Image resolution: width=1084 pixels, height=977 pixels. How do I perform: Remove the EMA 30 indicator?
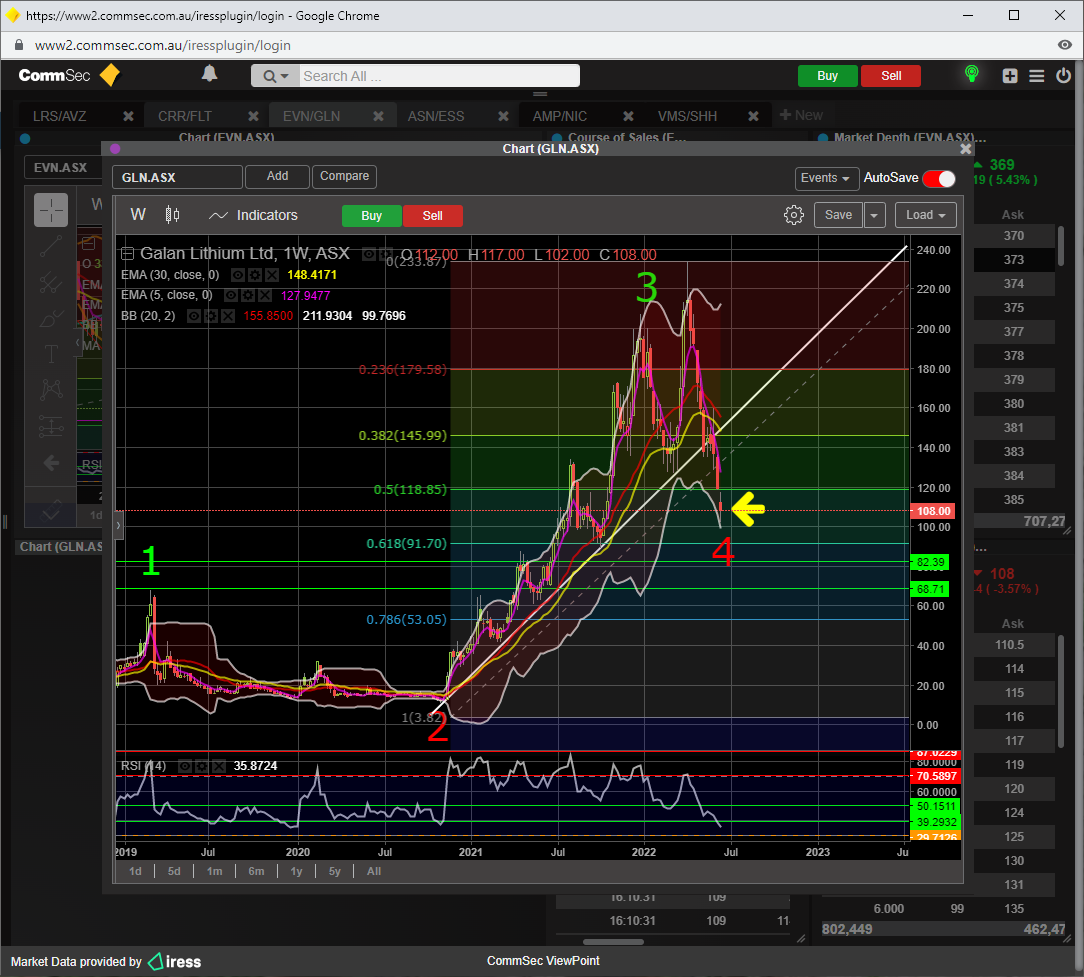pyautogui.click(x=272, y=275)
